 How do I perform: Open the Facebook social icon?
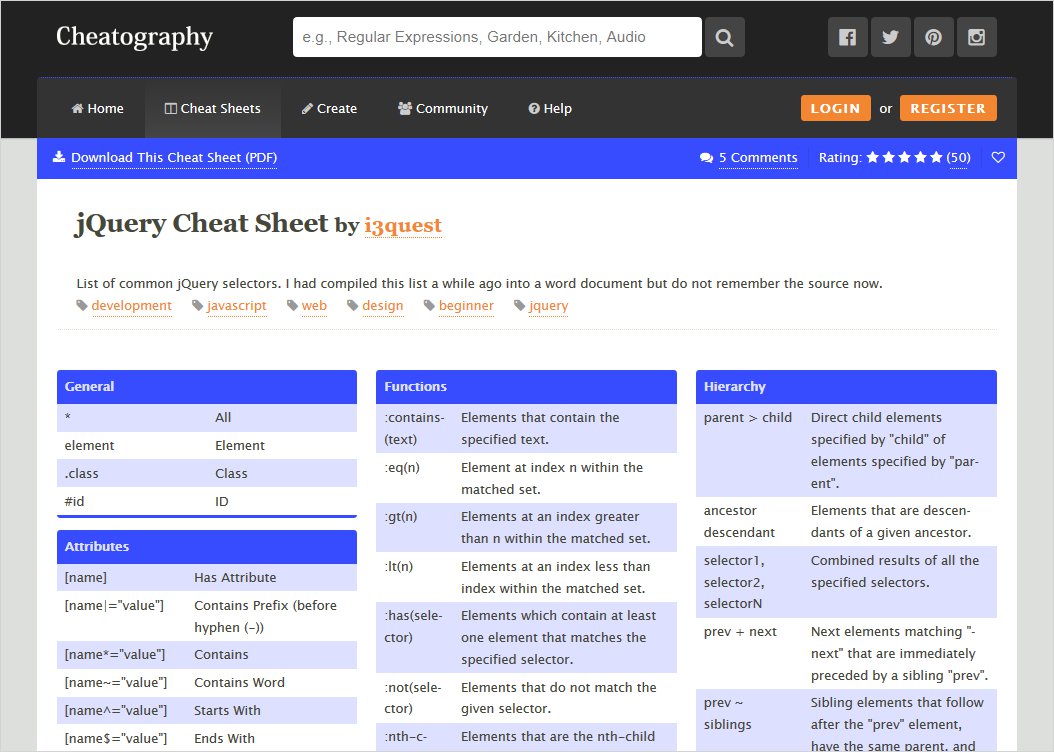click(847, 38)
